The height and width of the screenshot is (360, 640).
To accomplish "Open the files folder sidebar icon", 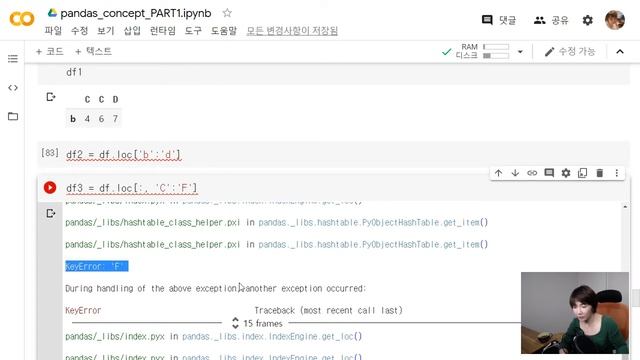I will [13, 116].
